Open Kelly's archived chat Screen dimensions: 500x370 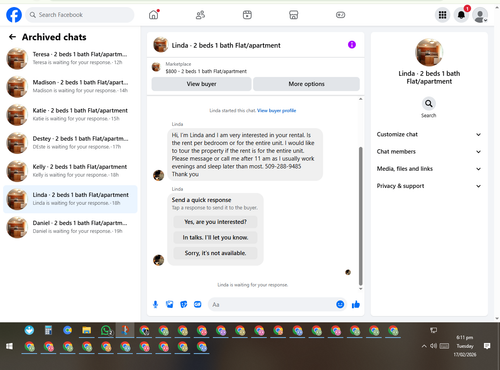(x=70, y=171)
